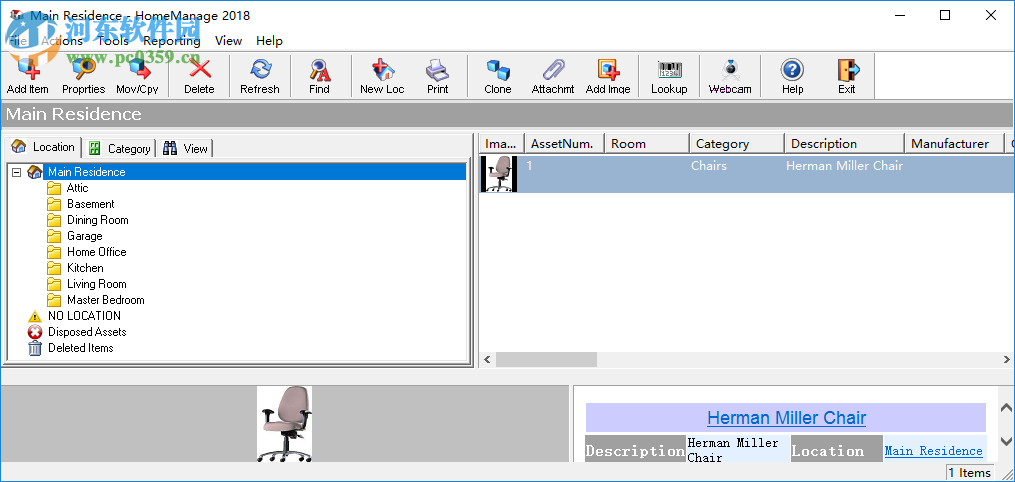Click the chair thumbnail in the item row
Viewport: 1015px width, 482px height.
(498, 174)
